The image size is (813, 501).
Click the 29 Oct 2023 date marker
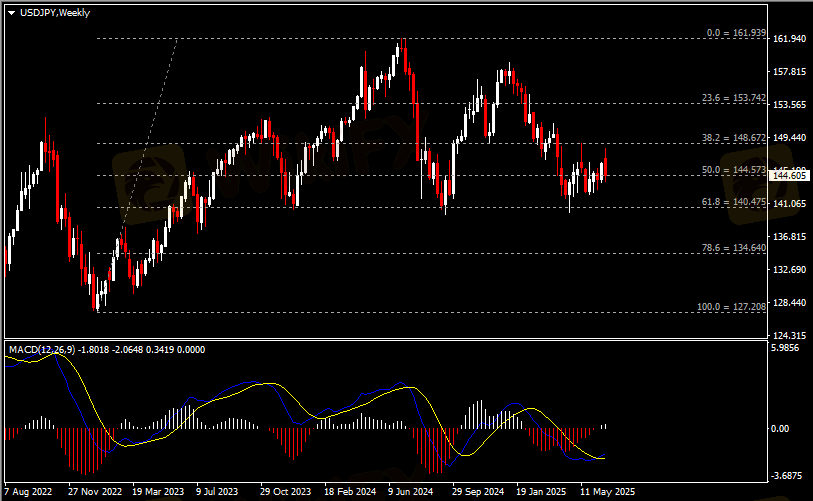pos(285,492)
